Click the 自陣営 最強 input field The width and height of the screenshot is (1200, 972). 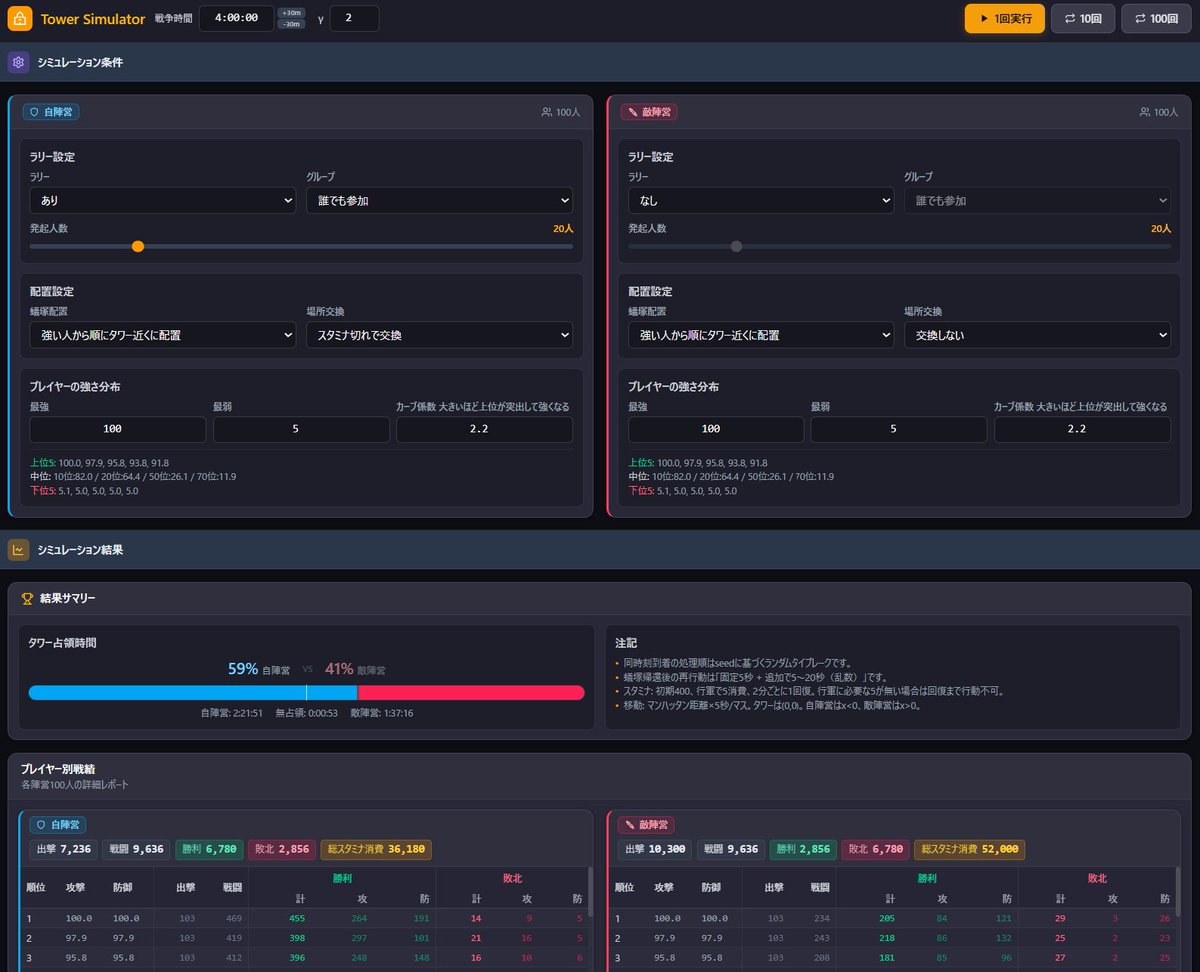117,429
